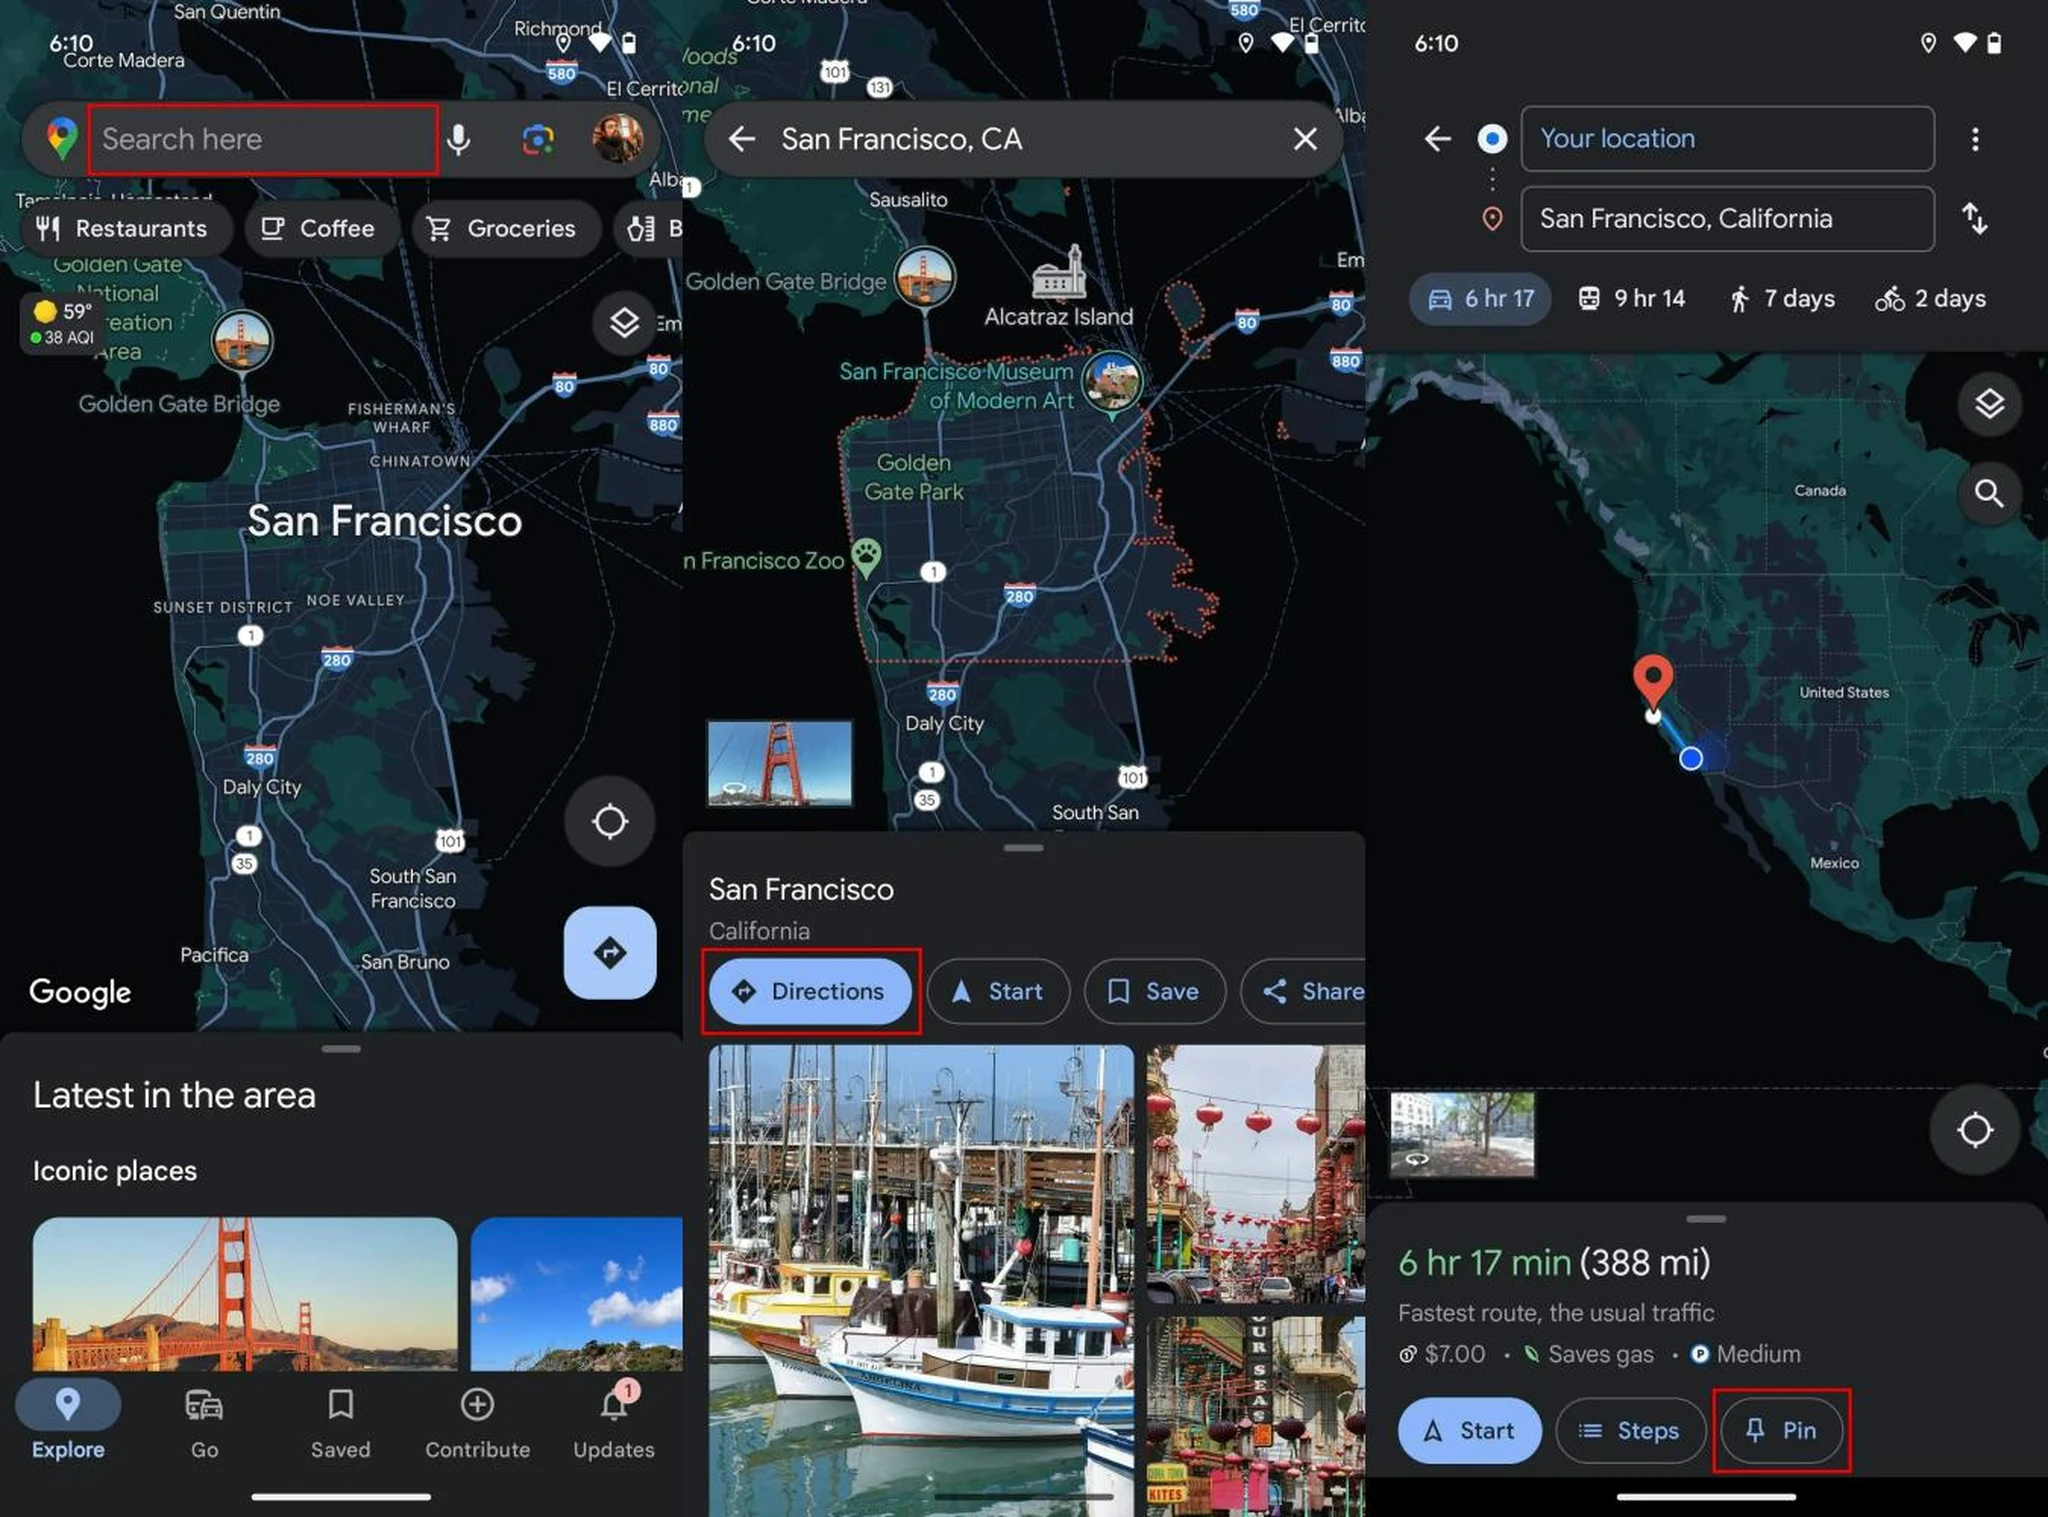Click the microphone search icon
Screen dimensions: 2048x1517
pos(462,139)
